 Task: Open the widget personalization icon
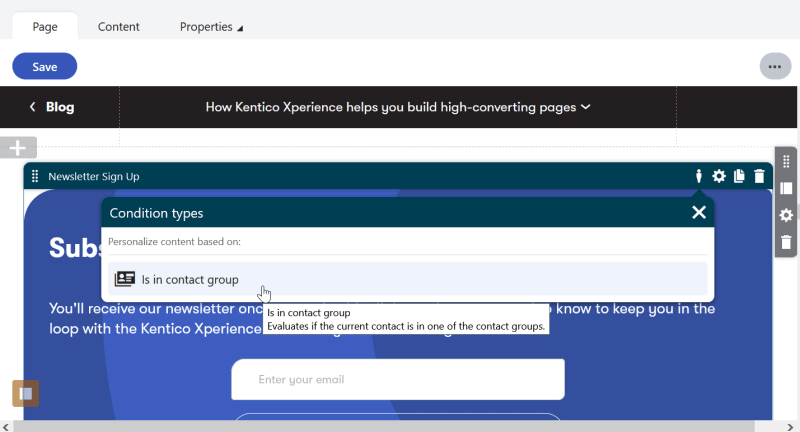click(x=698, y=176)
